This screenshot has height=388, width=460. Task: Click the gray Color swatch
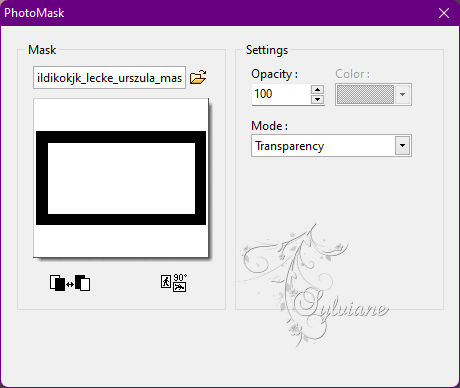coord(365,95)
